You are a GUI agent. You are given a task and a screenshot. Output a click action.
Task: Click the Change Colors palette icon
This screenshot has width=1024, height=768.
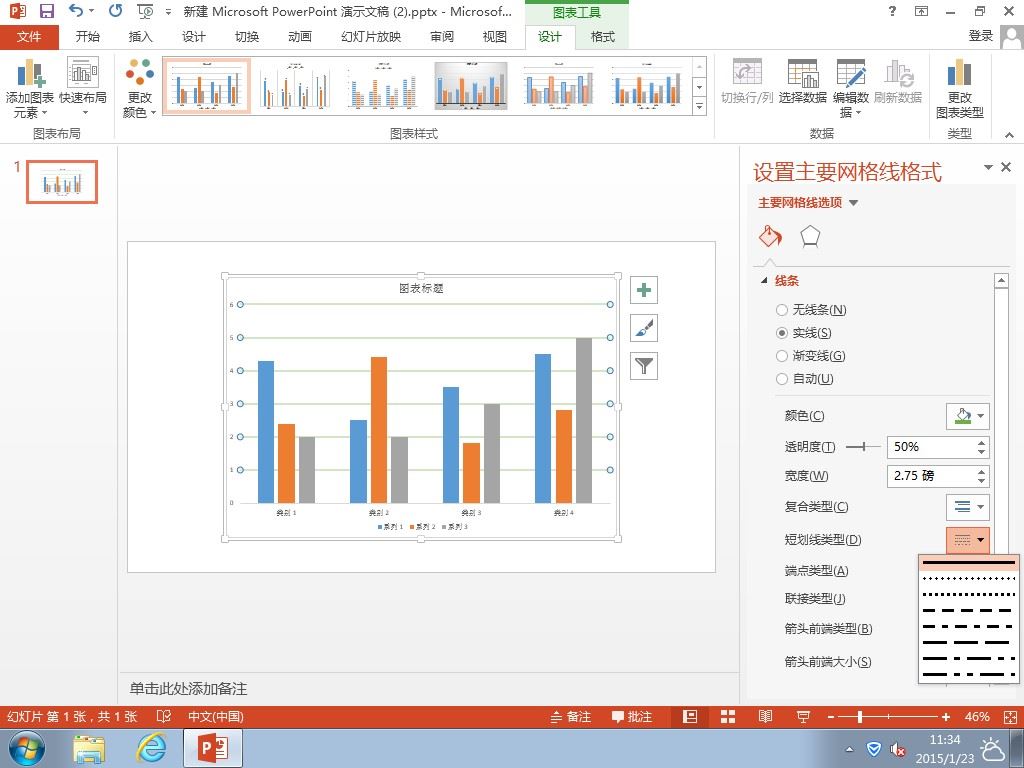[140, 73]
